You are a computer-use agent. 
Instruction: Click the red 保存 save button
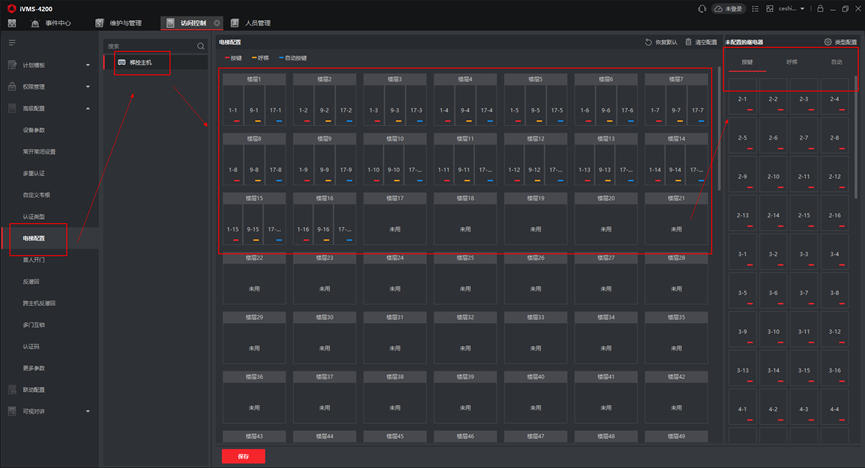tap(243, 456)
